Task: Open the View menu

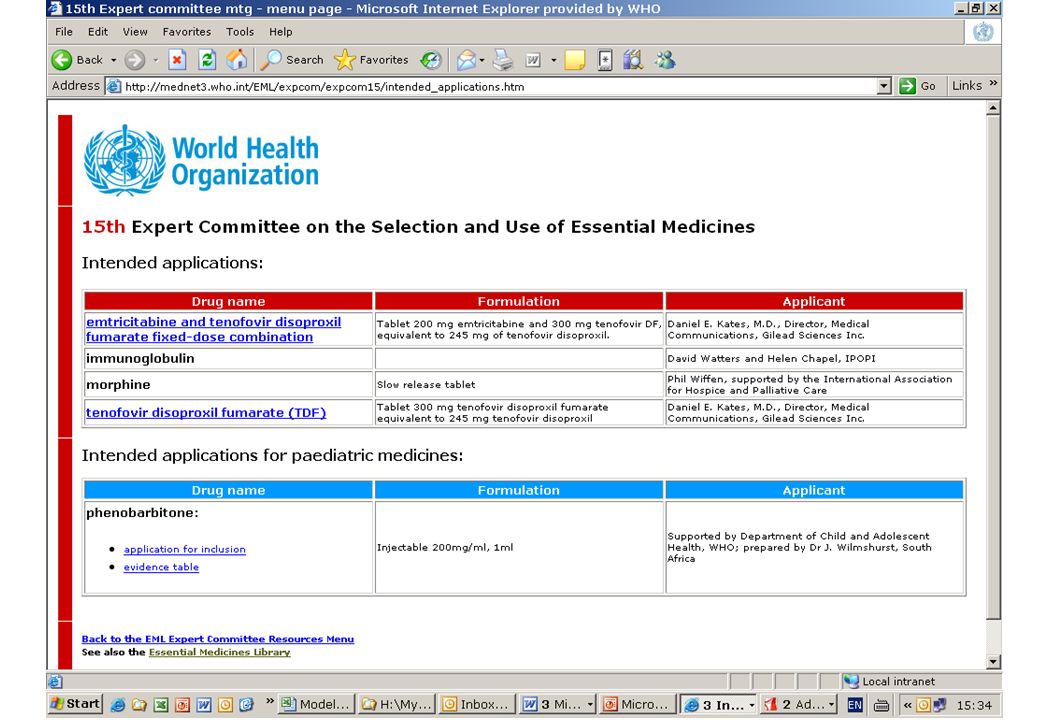Action: tap(135, 32)
